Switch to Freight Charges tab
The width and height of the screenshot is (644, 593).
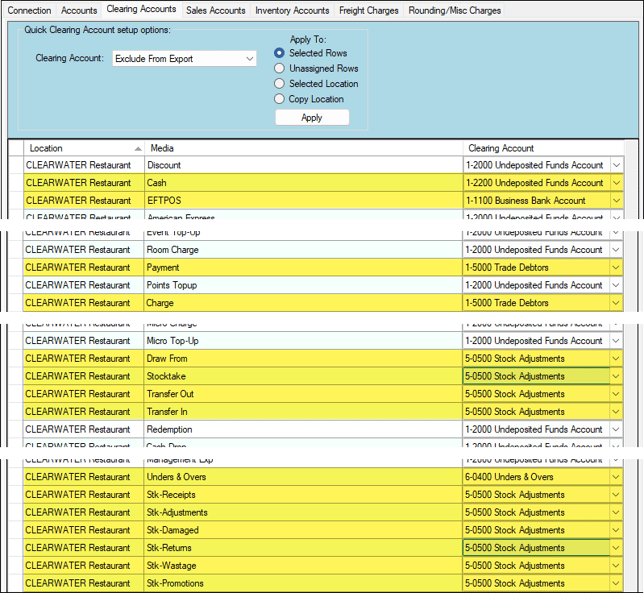[x=369, y=10]
